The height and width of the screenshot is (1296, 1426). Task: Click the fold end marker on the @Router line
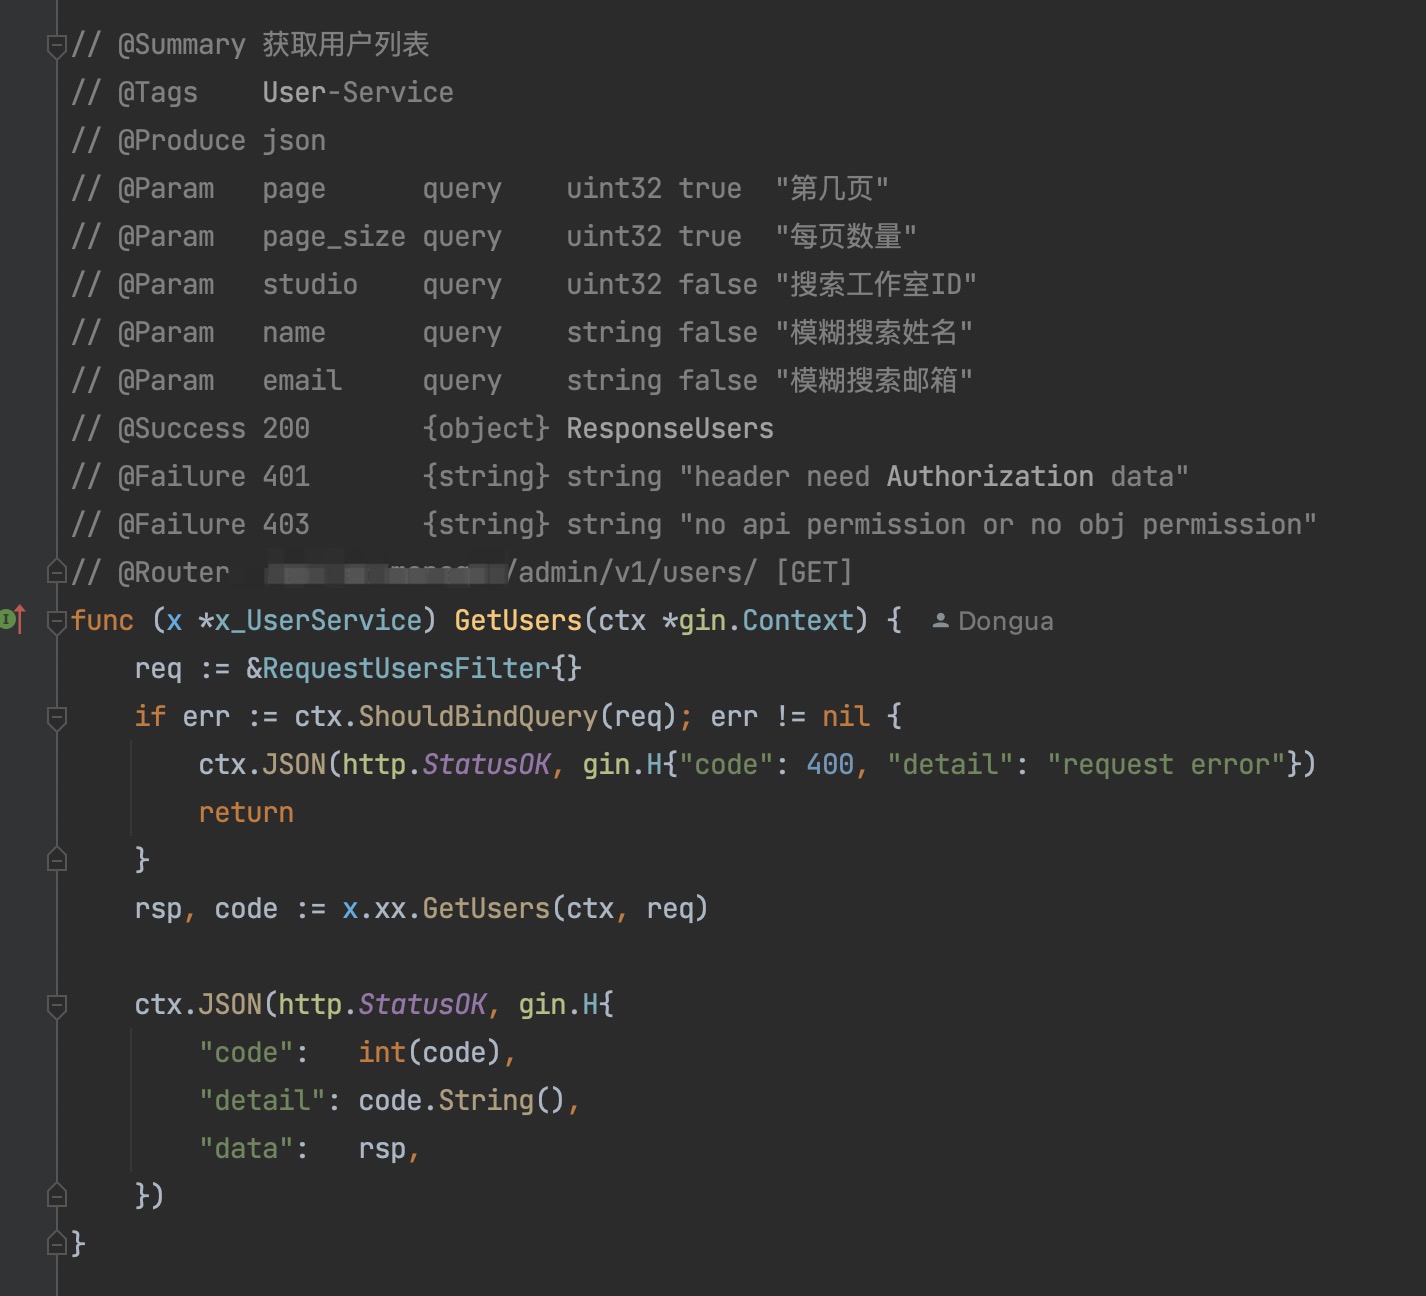point(57,573)
